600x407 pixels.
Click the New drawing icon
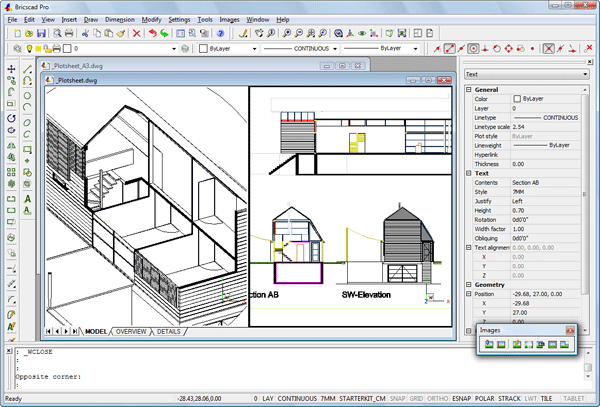pos(17,34)
